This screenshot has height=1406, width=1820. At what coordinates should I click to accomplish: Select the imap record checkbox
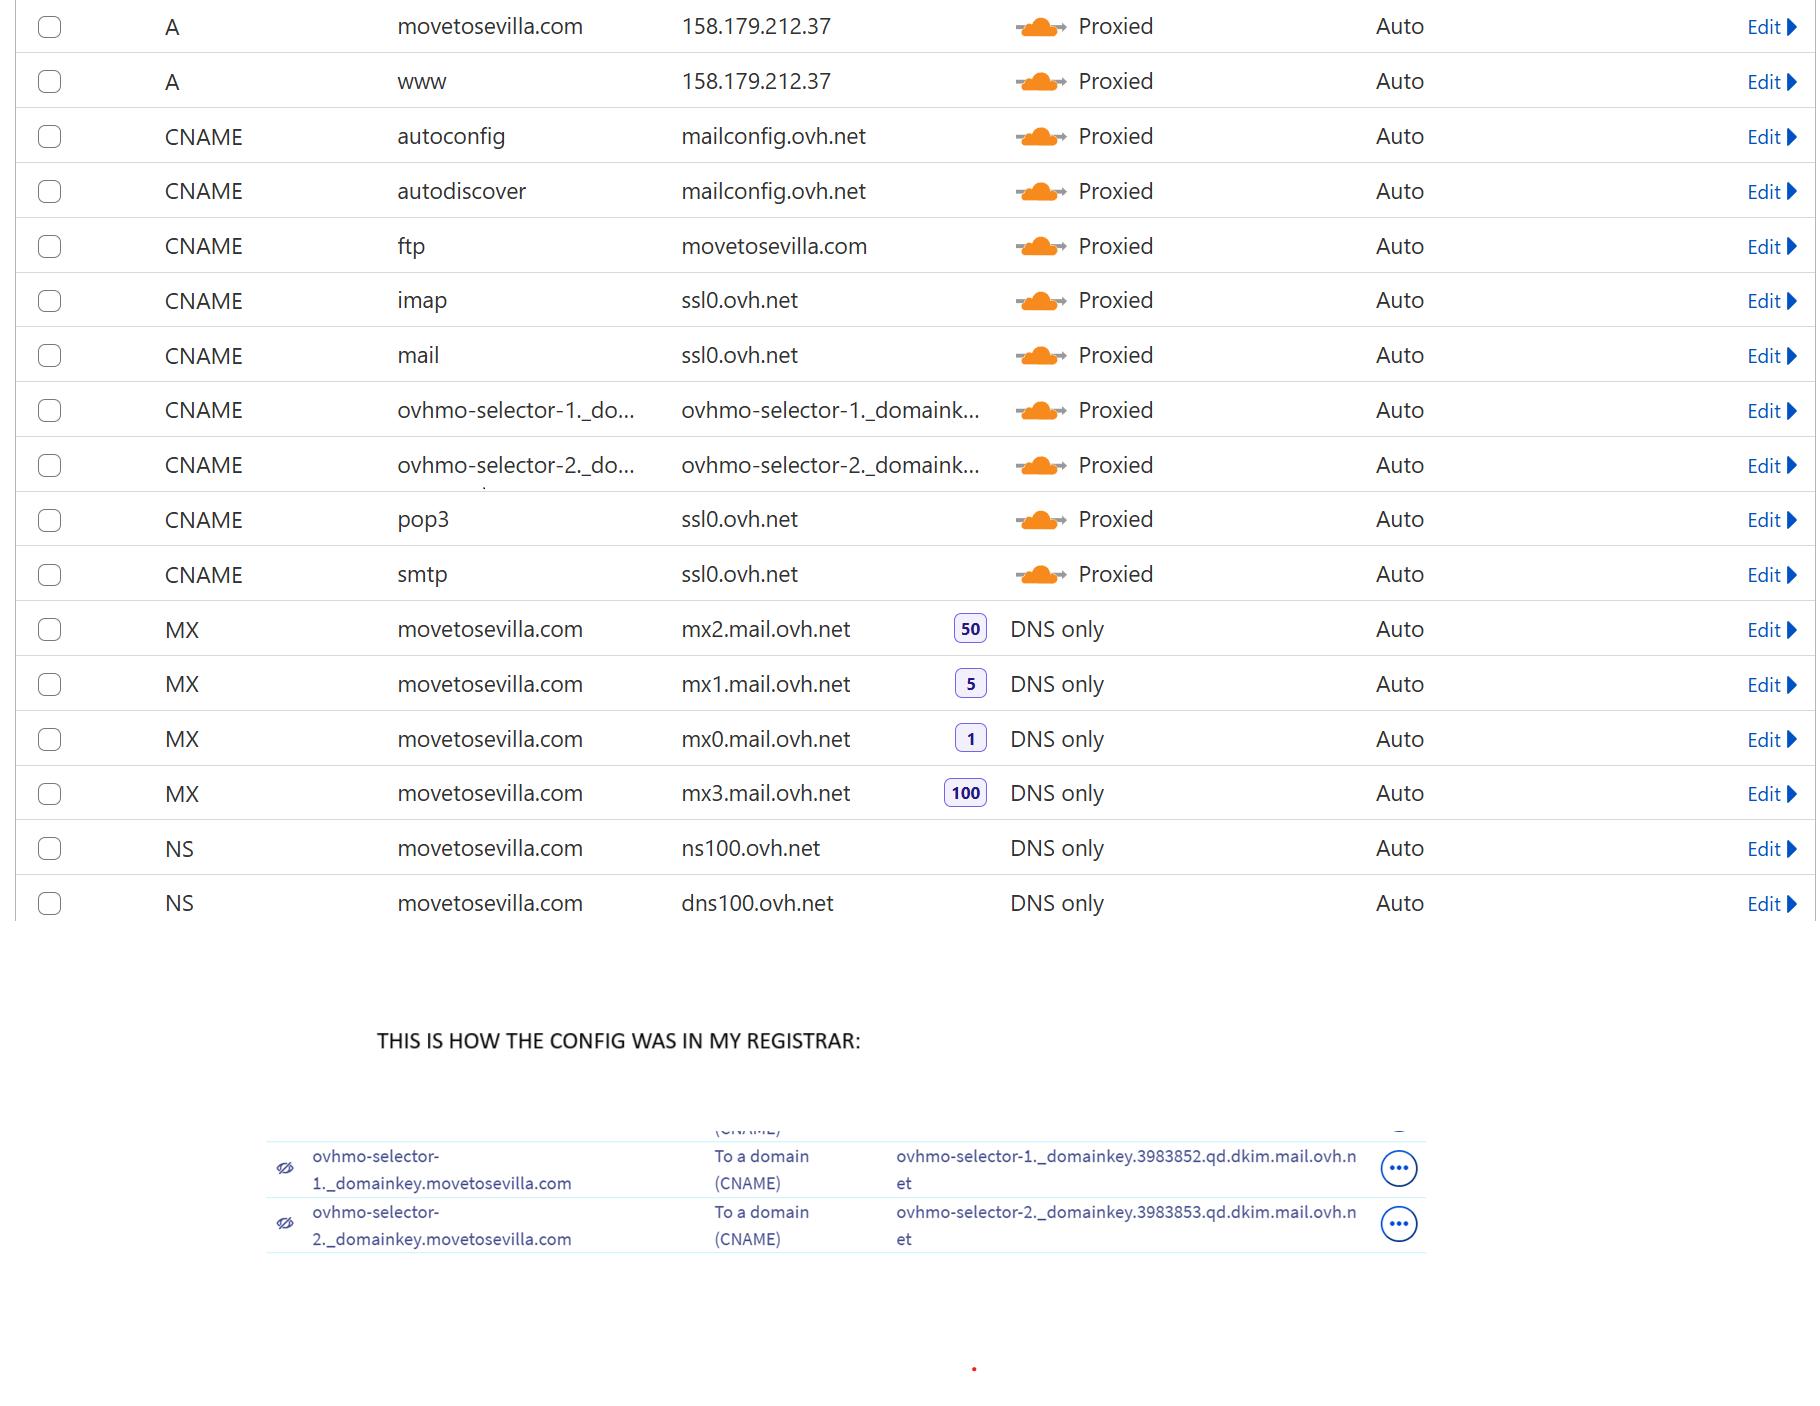click(49, 301)
